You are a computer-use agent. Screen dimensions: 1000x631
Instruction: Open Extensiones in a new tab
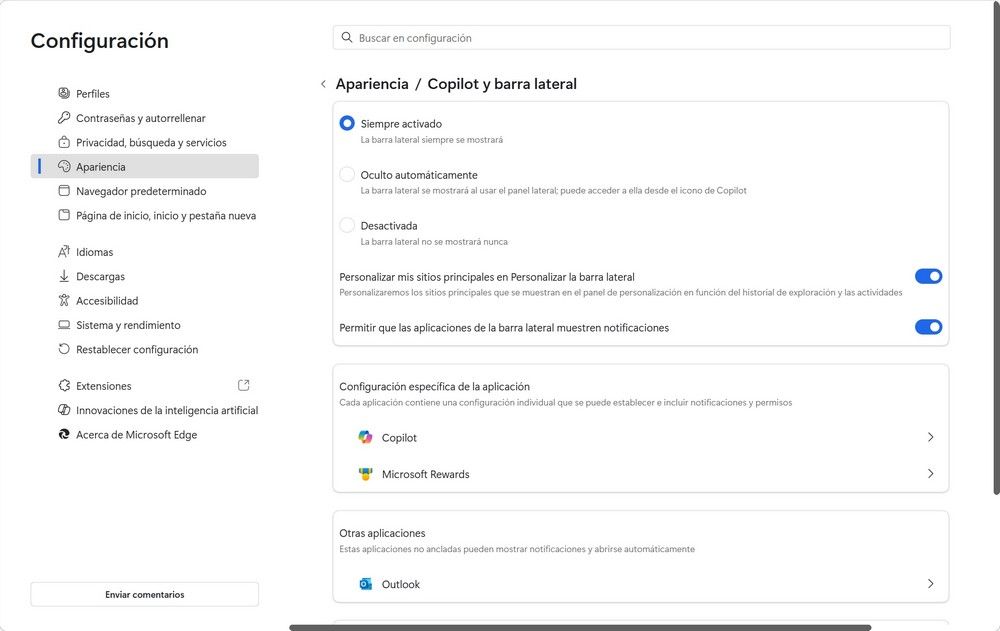click(243, 384)
